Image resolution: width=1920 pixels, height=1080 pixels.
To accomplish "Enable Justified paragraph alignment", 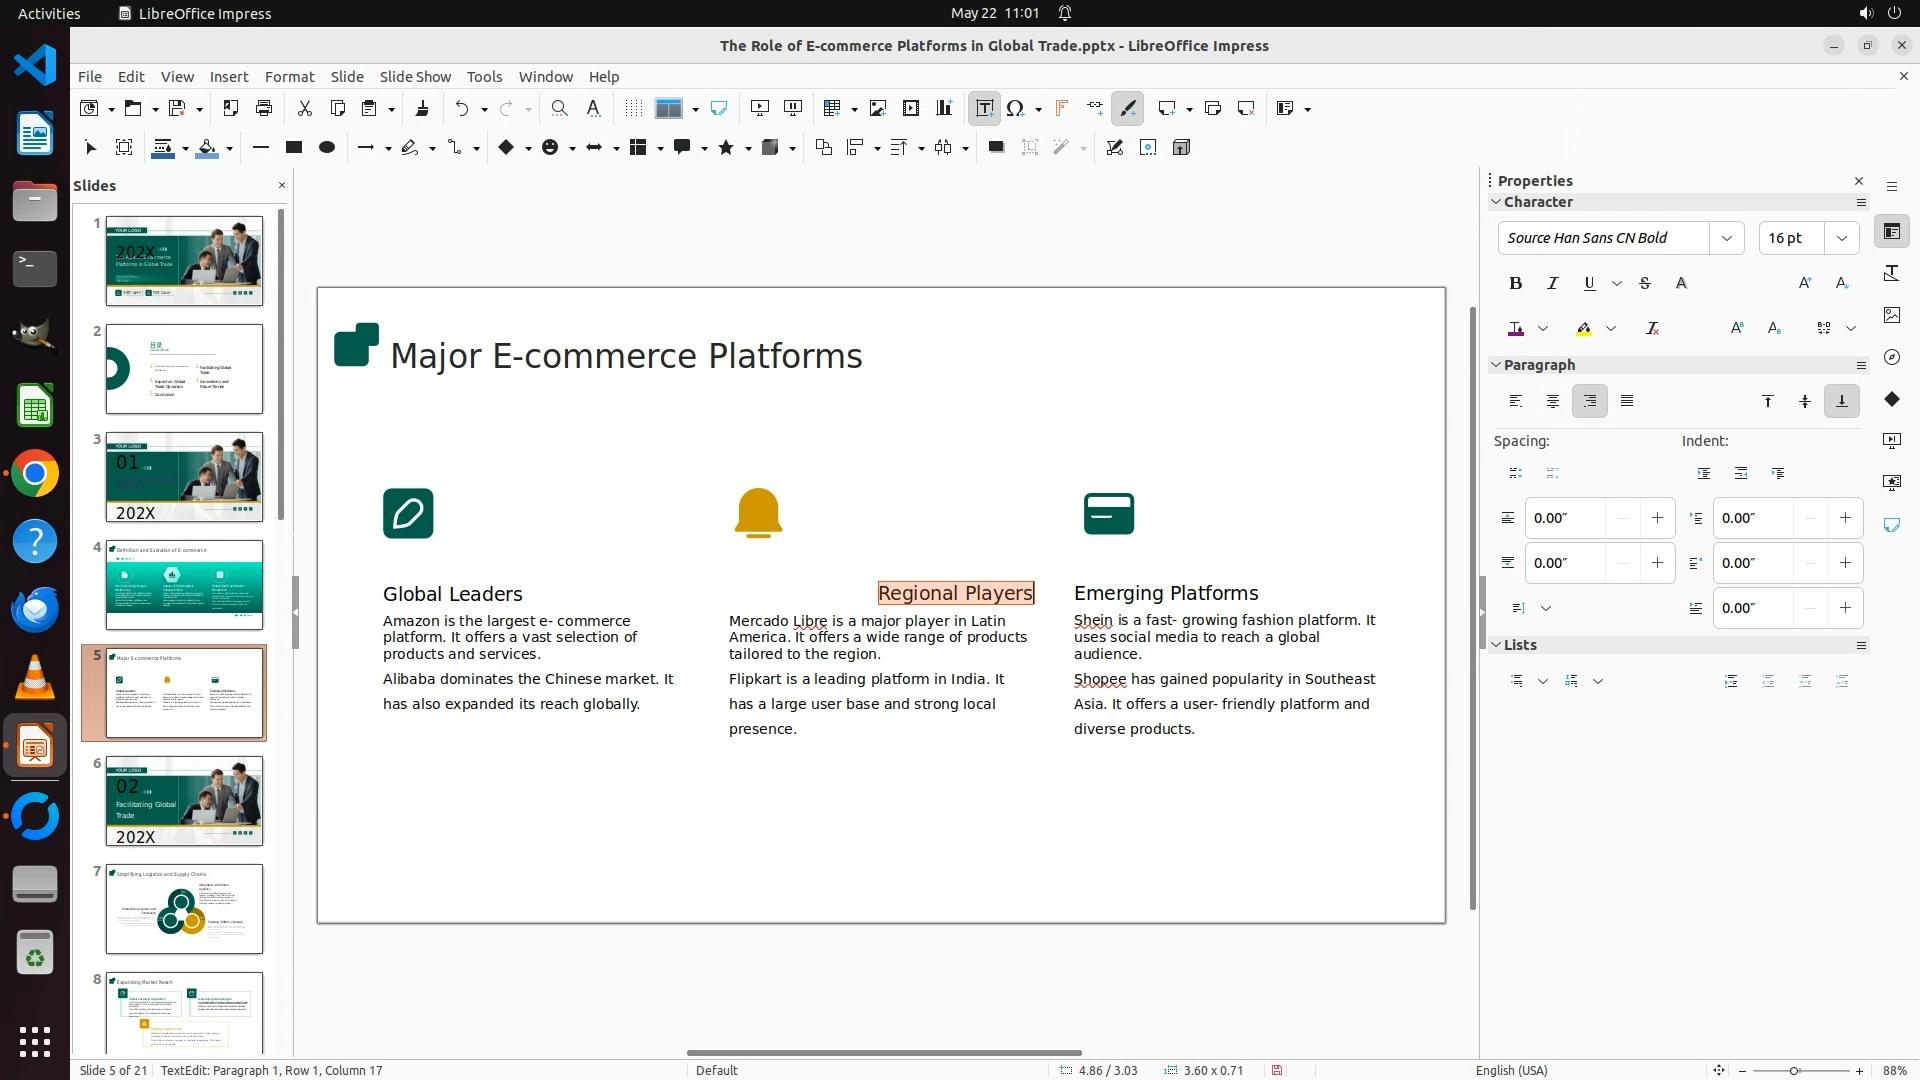I will (x=1627, y=401).
